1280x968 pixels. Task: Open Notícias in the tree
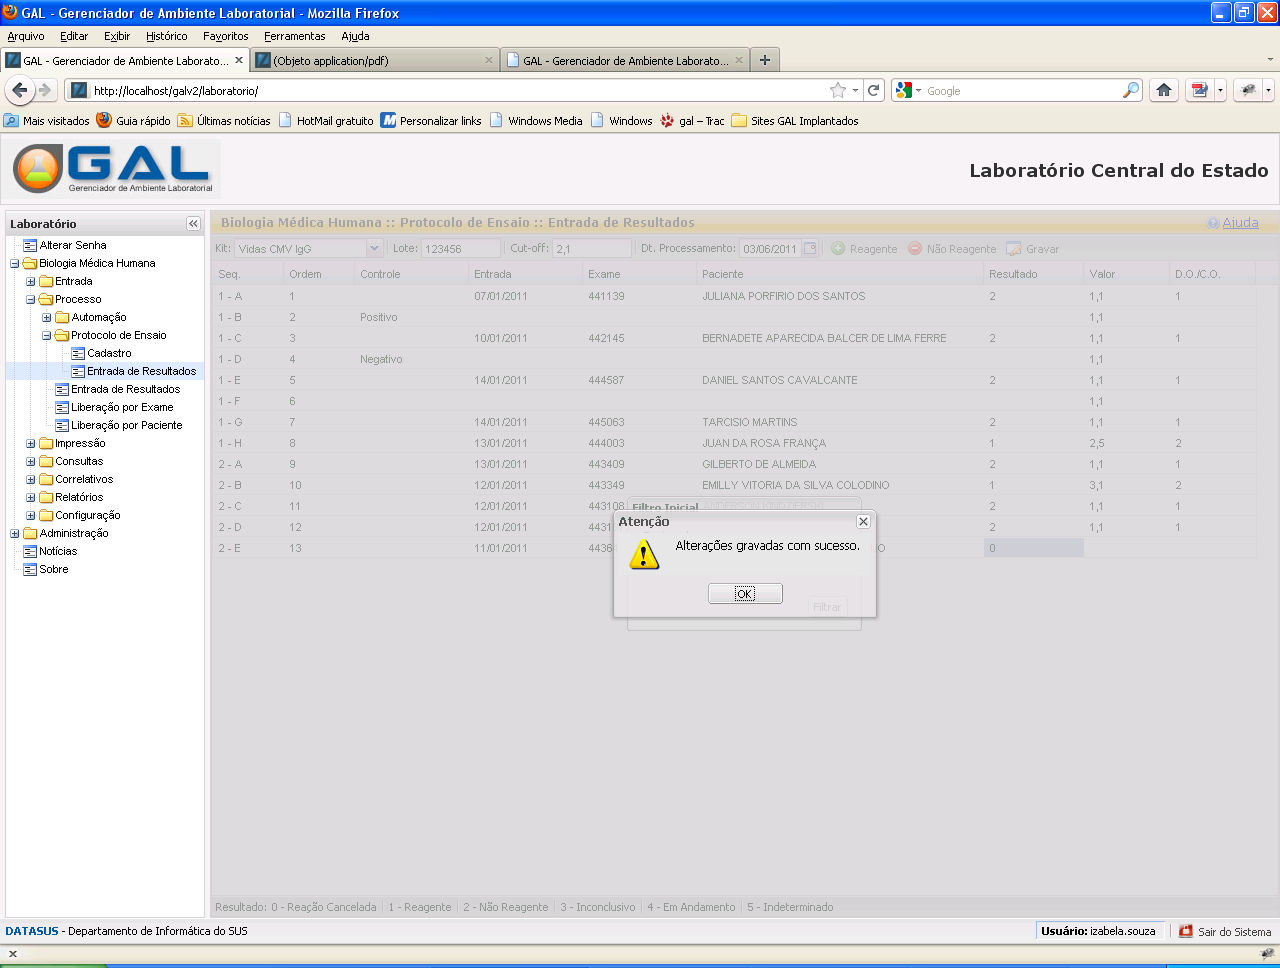tap(58, 551)
